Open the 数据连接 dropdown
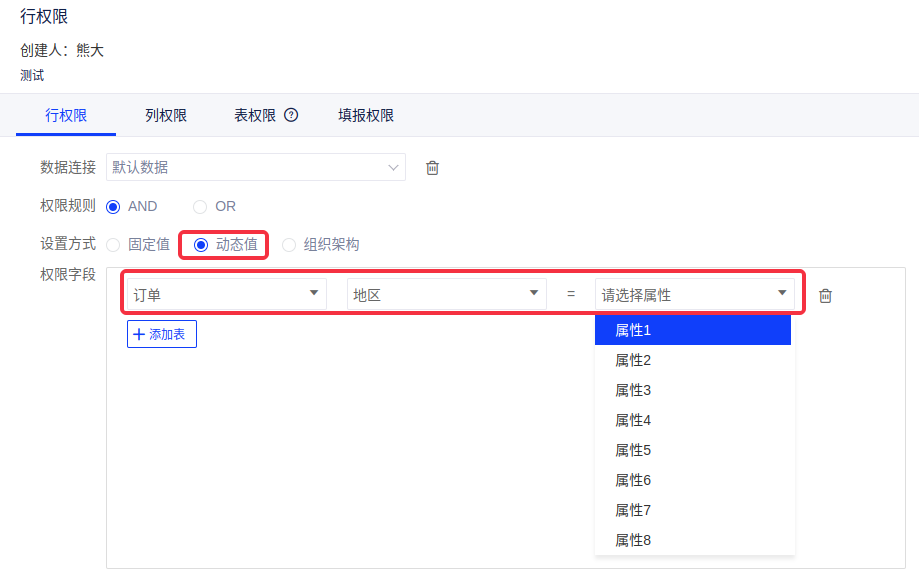The width and height of the screenshot is (919, 584). (x=255, y=167)
